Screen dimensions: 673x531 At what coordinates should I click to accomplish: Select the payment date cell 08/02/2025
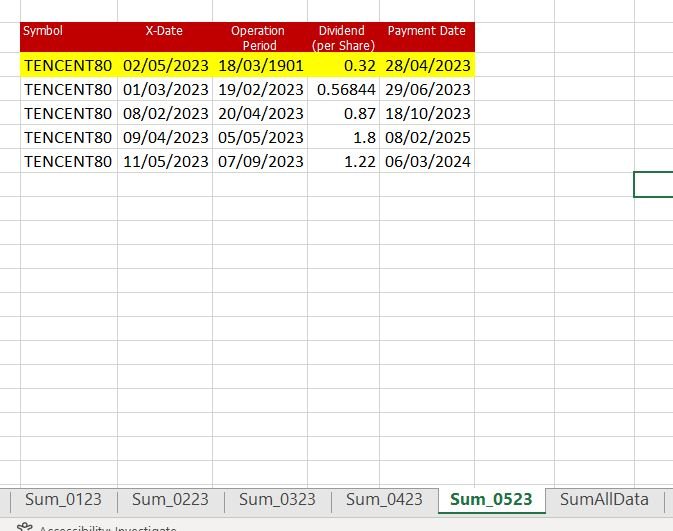pyautogui.click(x=427, y=138)
